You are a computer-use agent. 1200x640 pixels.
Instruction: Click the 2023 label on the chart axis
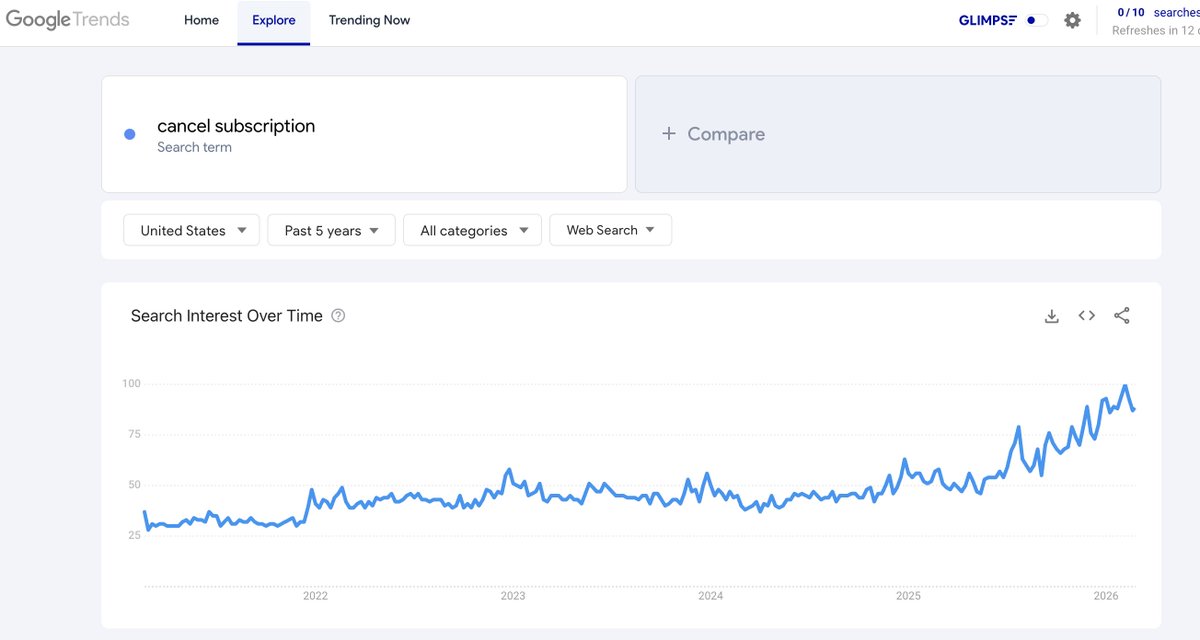513,596
